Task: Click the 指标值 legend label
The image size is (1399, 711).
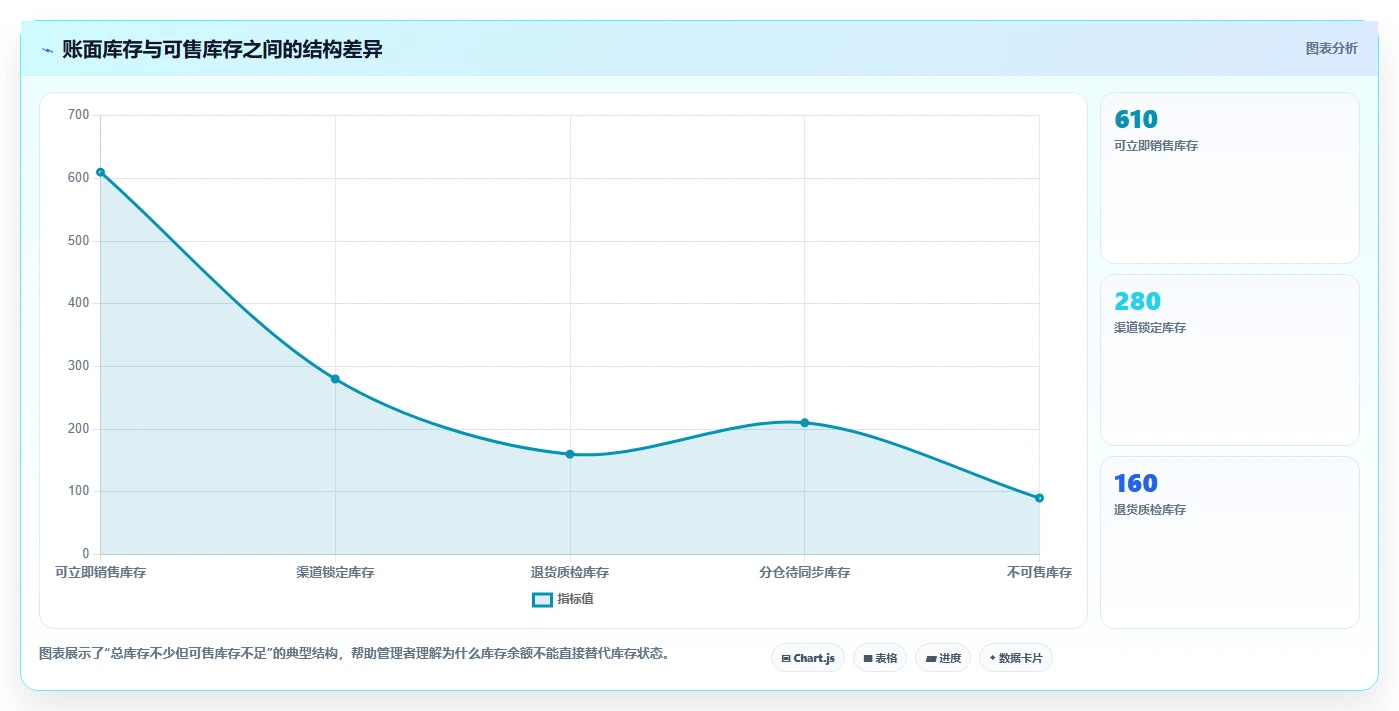Action: [575, 599]
